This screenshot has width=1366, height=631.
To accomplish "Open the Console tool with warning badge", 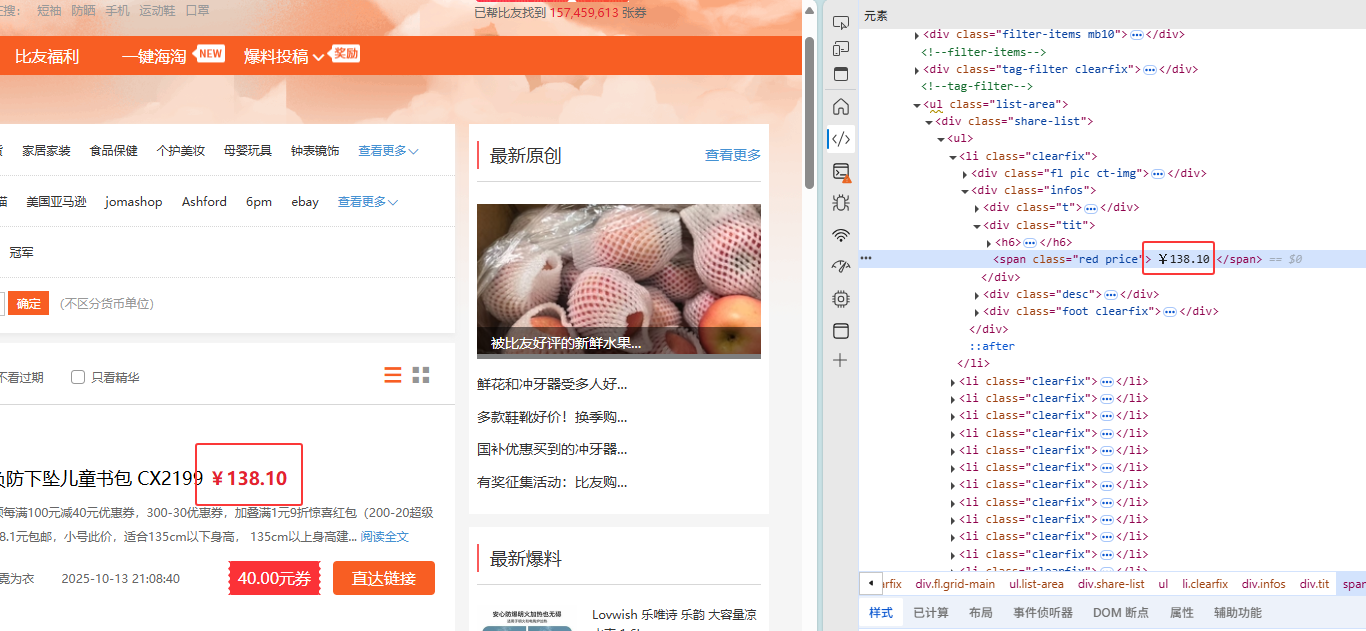I will point(841,172).
